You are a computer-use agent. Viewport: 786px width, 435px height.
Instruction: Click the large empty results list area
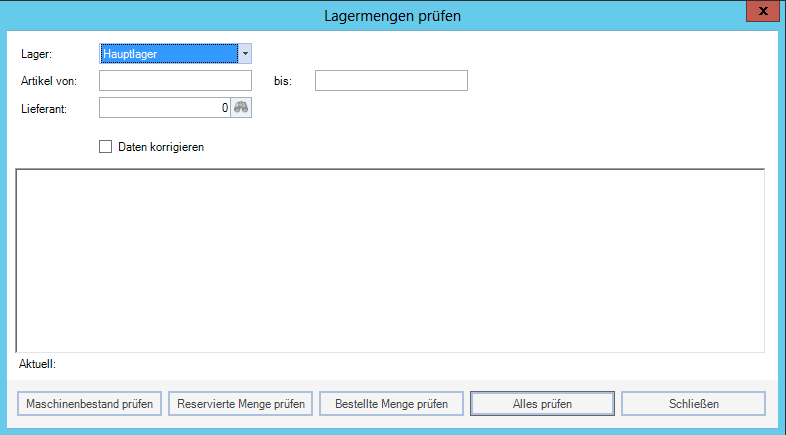[390, 260]
